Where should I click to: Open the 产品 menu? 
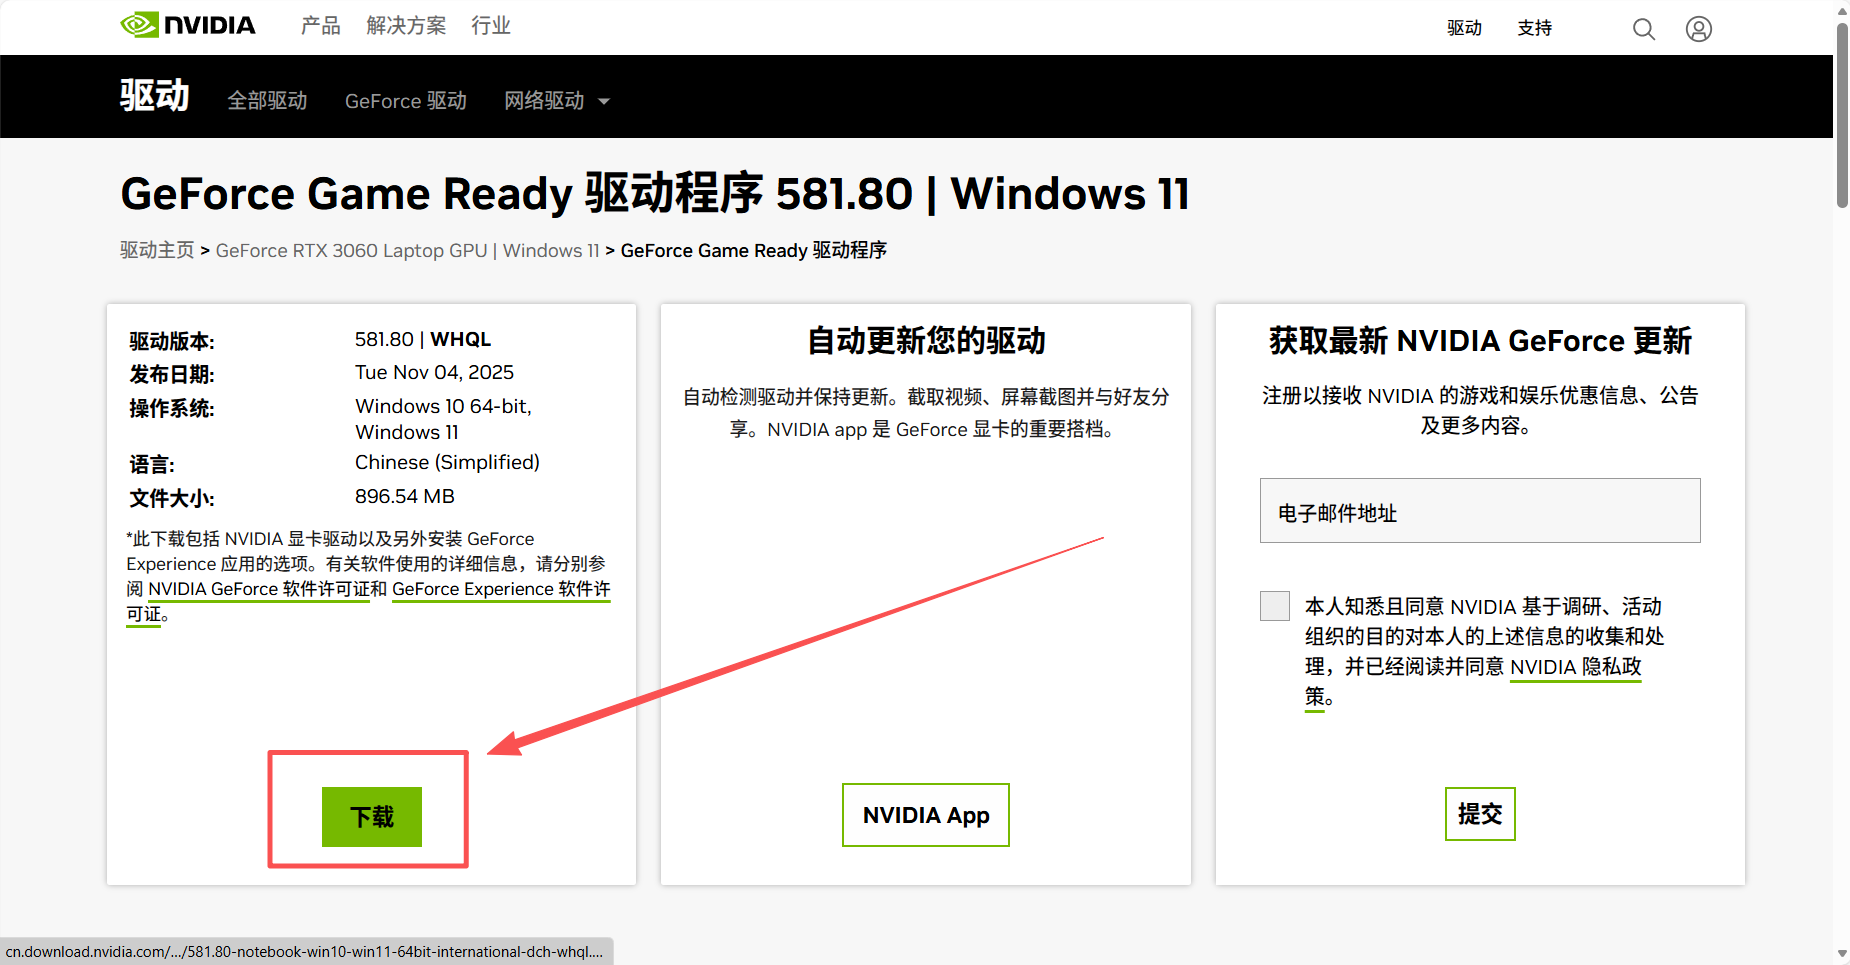coord(321,26)
